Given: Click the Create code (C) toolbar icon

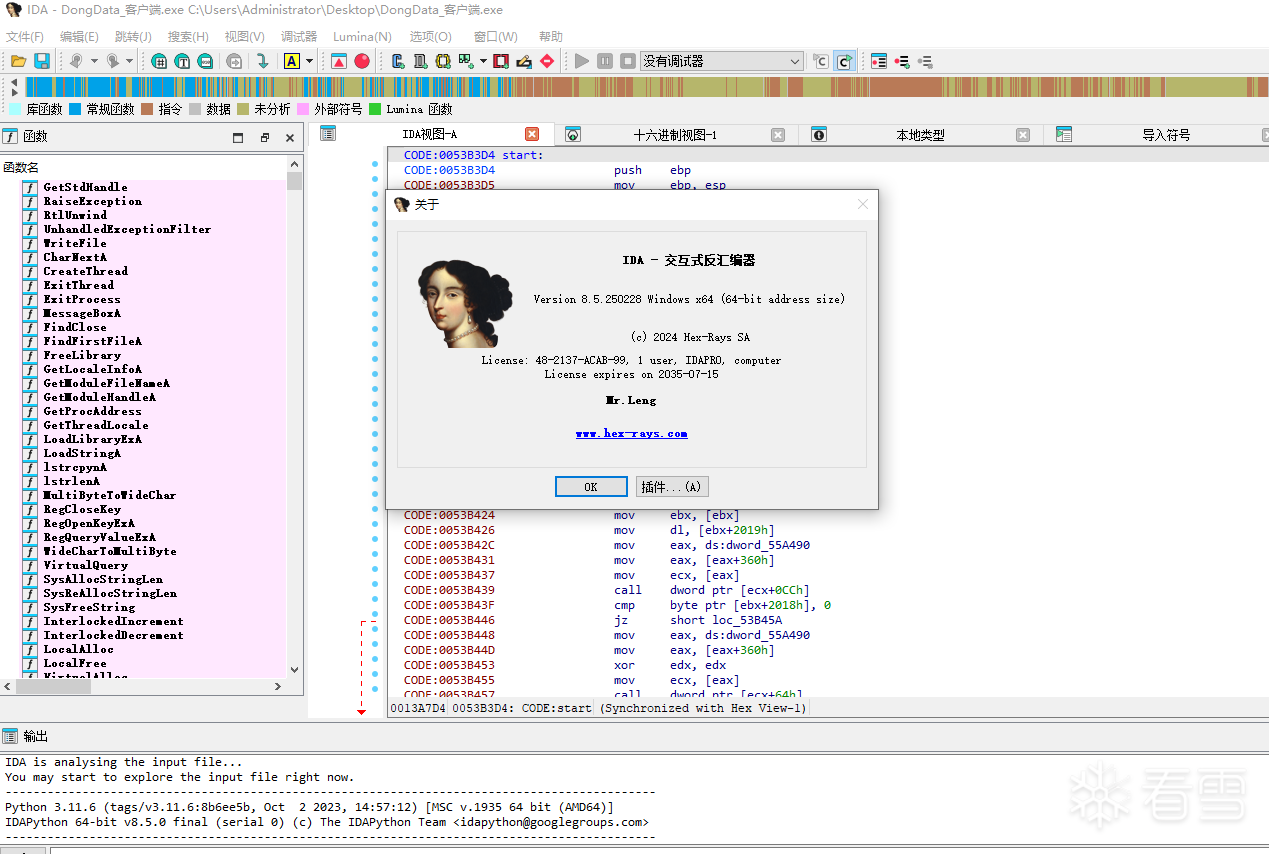Looking at the screenshot, I should (x=398, y=61).
